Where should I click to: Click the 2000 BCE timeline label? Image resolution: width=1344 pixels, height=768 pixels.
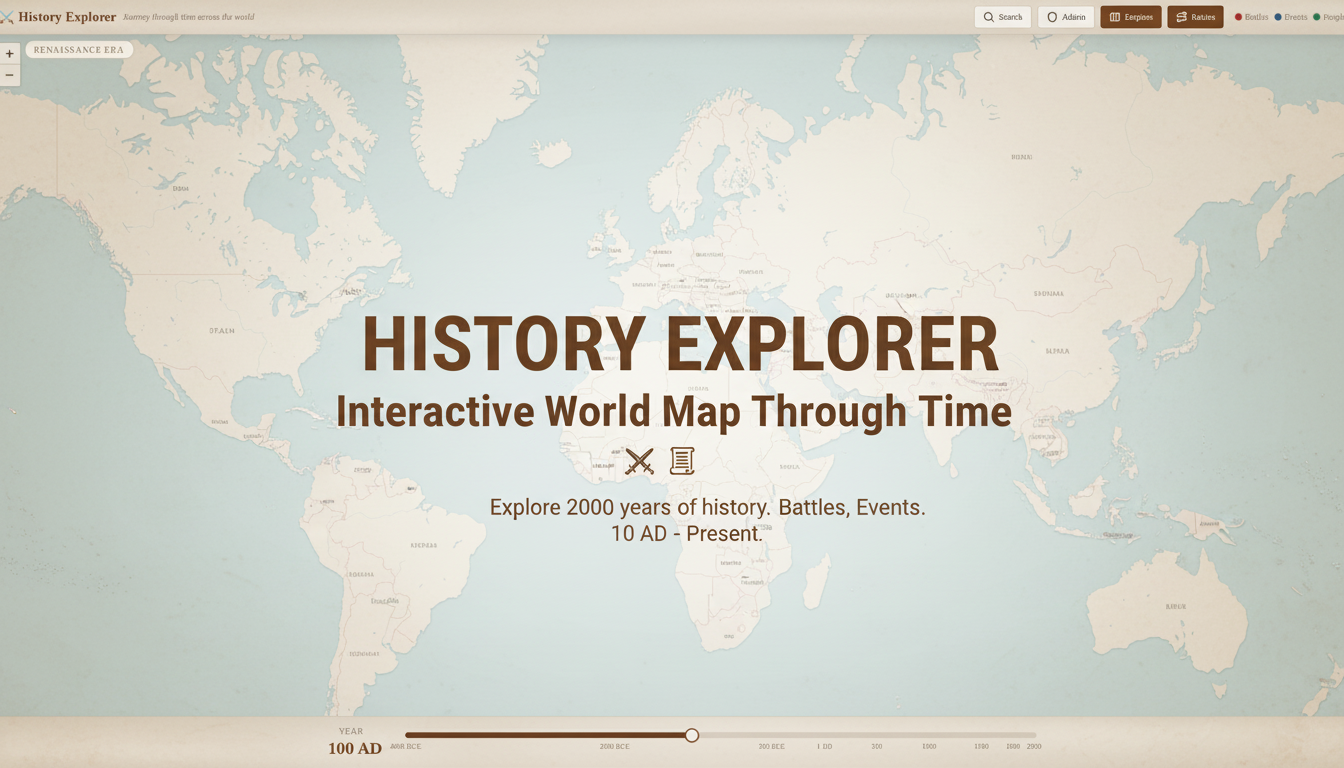click(x=614, y=747)
